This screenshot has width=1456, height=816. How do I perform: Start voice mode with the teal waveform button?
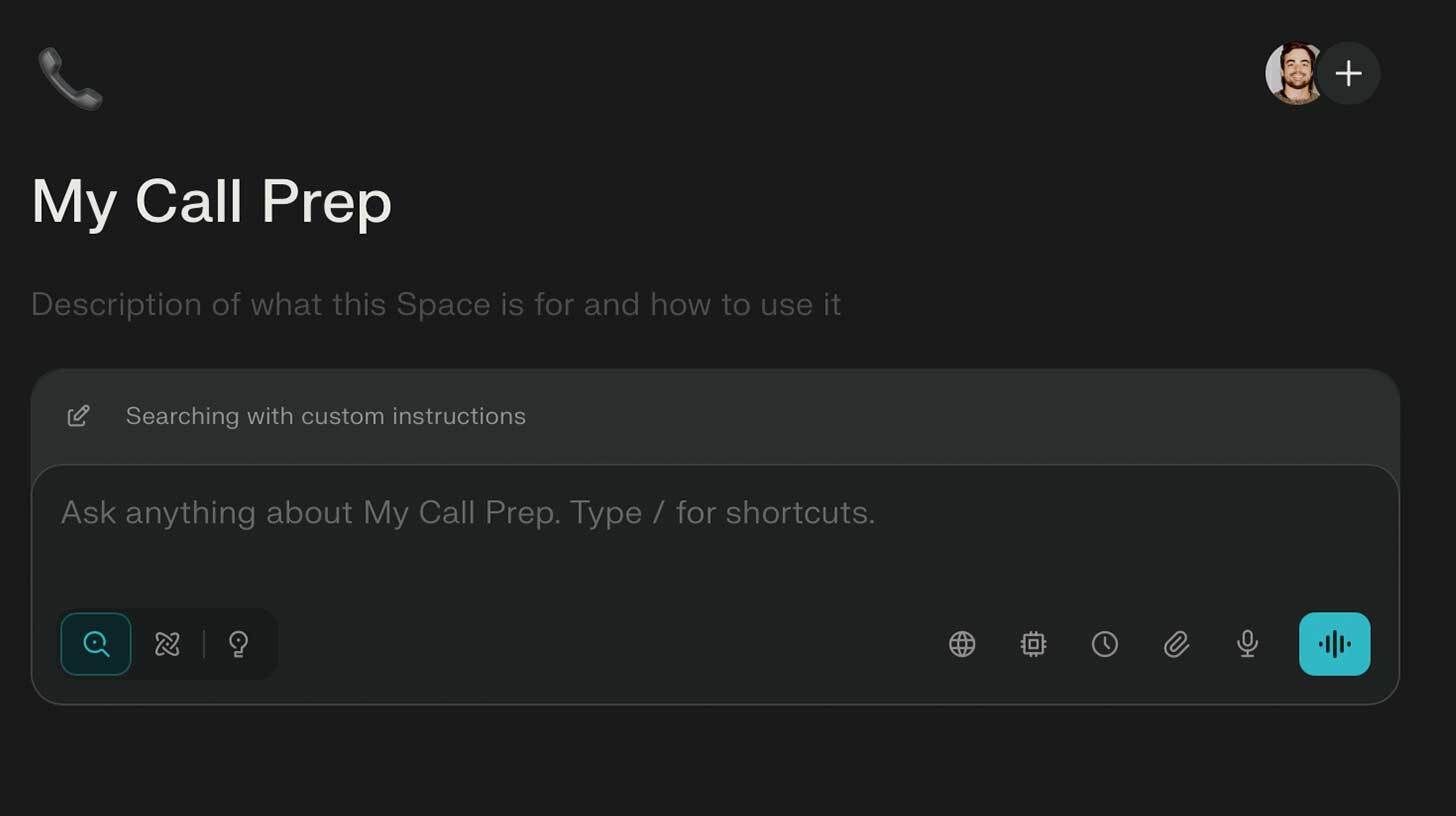(1334, 644)
